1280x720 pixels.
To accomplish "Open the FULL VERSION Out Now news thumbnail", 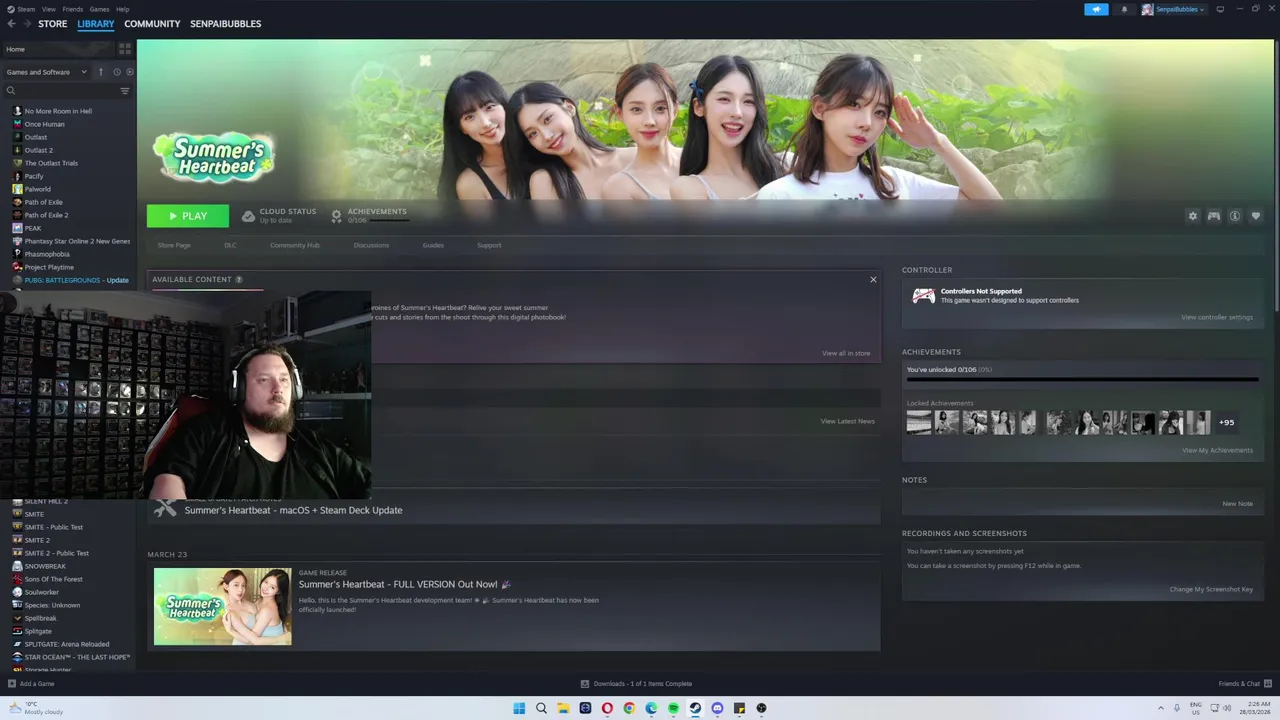I will (x=223, y=606).
